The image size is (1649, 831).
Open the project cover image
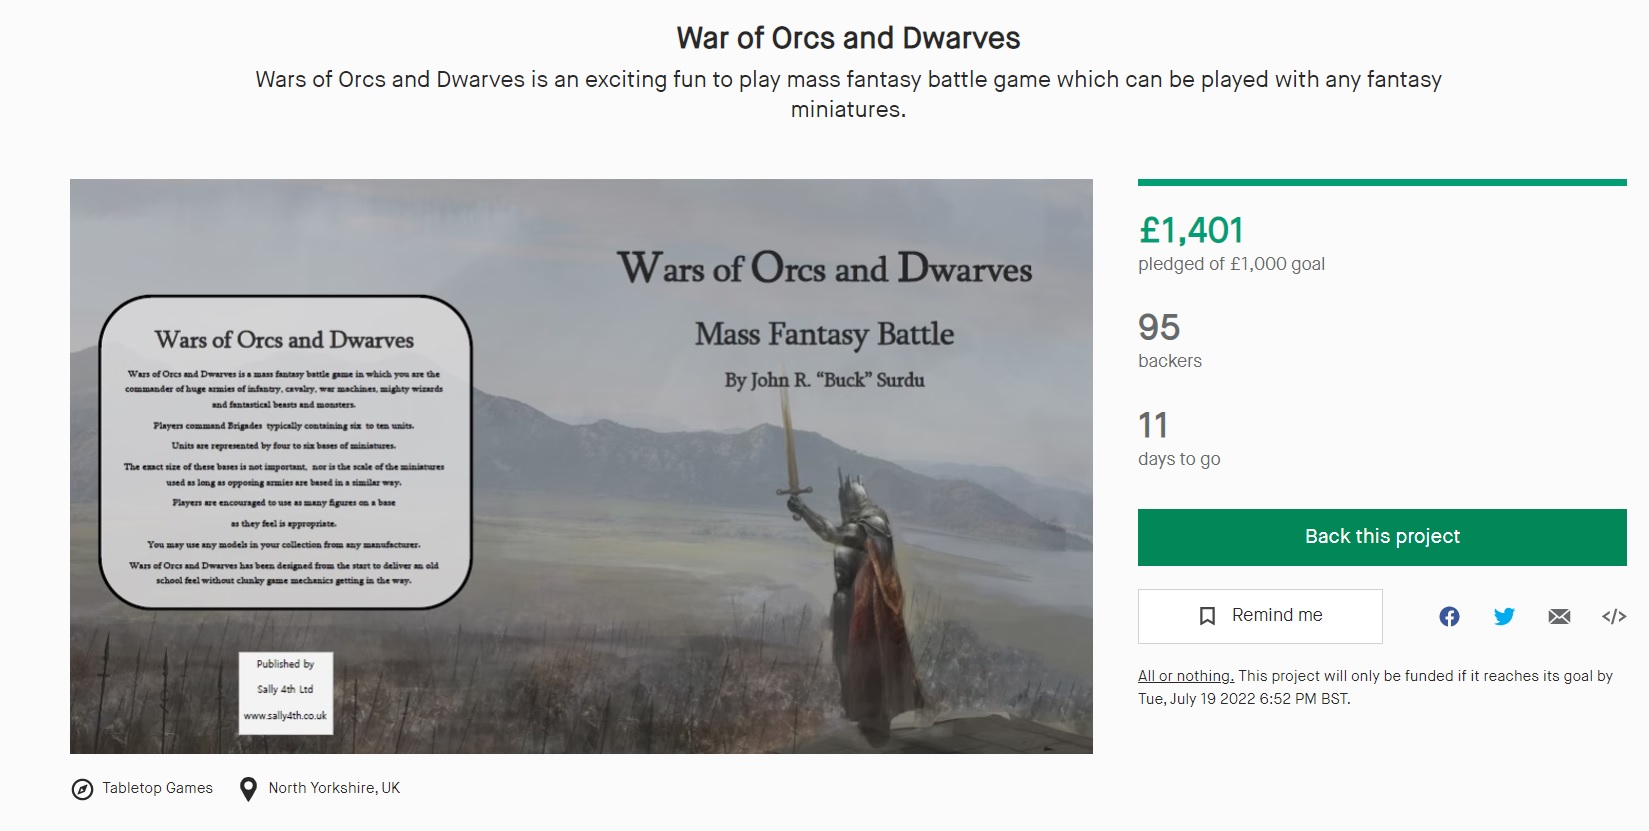coord(580,466)
